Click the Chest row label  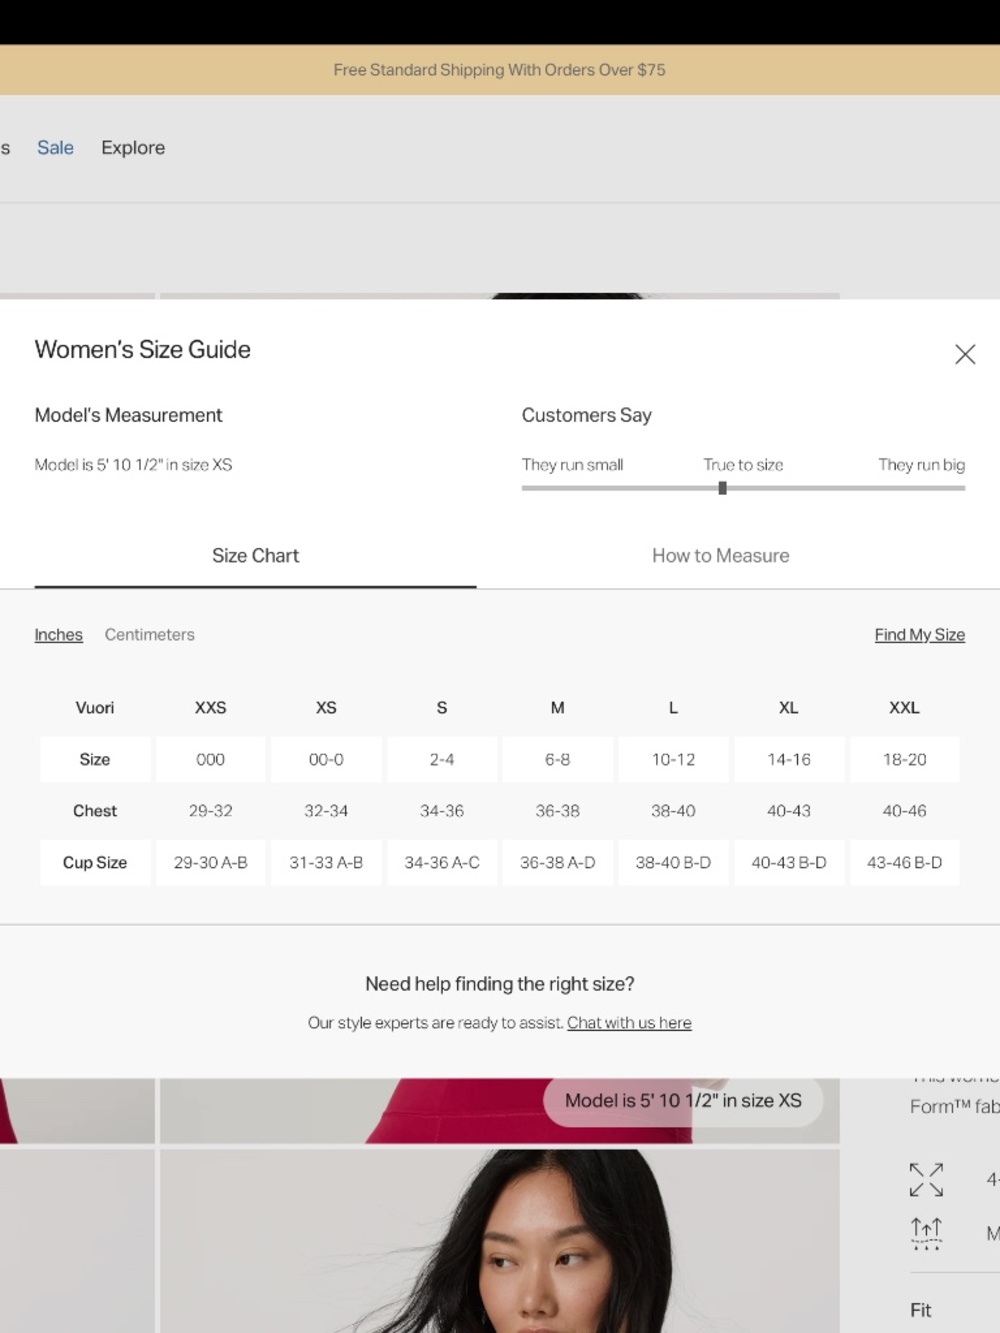pos(95,811)
